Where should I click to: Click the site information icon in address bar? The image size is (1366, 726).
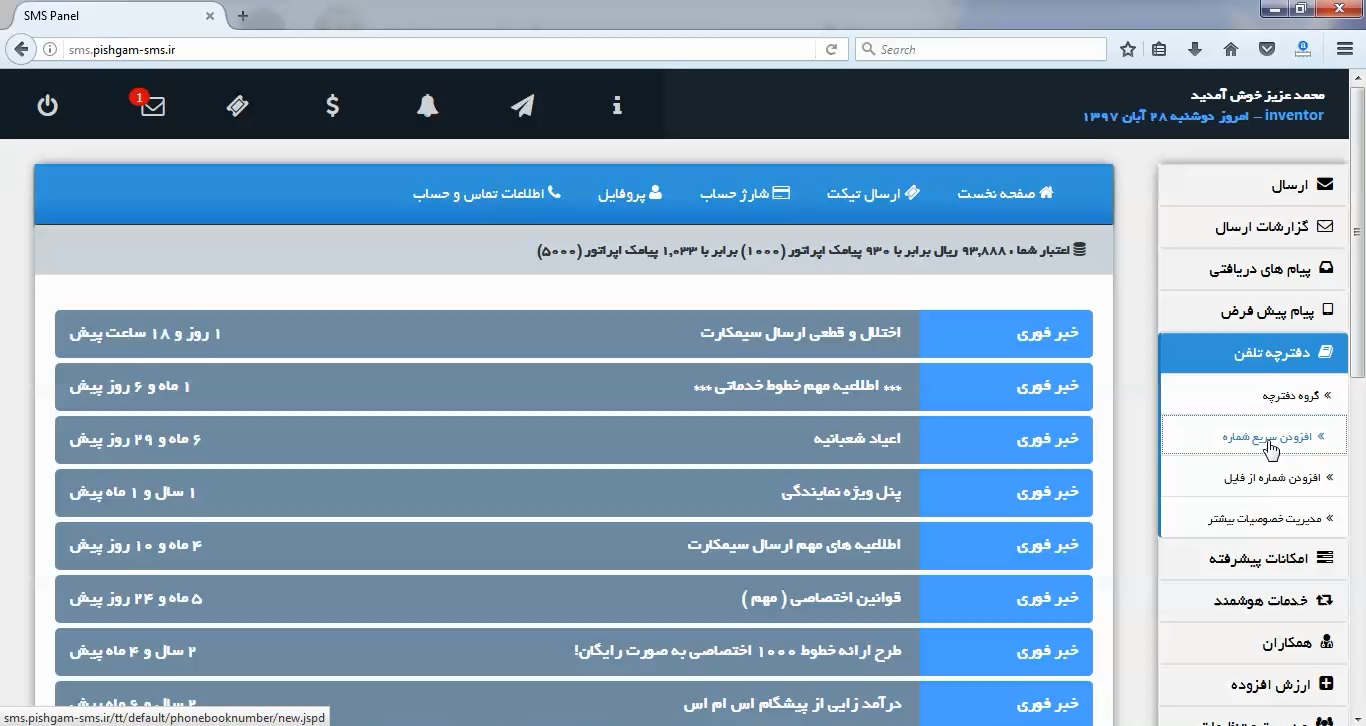click(50, 49)
